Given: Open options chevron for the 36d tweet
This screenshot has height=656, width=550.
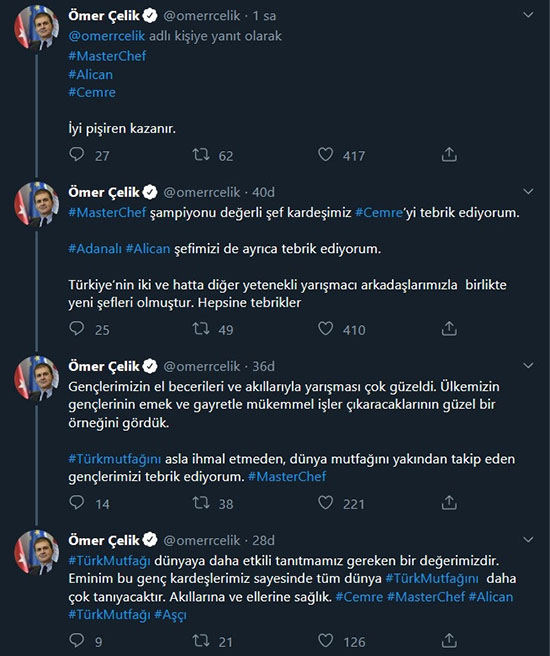Looking at the screenshot, I should pyautogui.click(x=528, y=366).
